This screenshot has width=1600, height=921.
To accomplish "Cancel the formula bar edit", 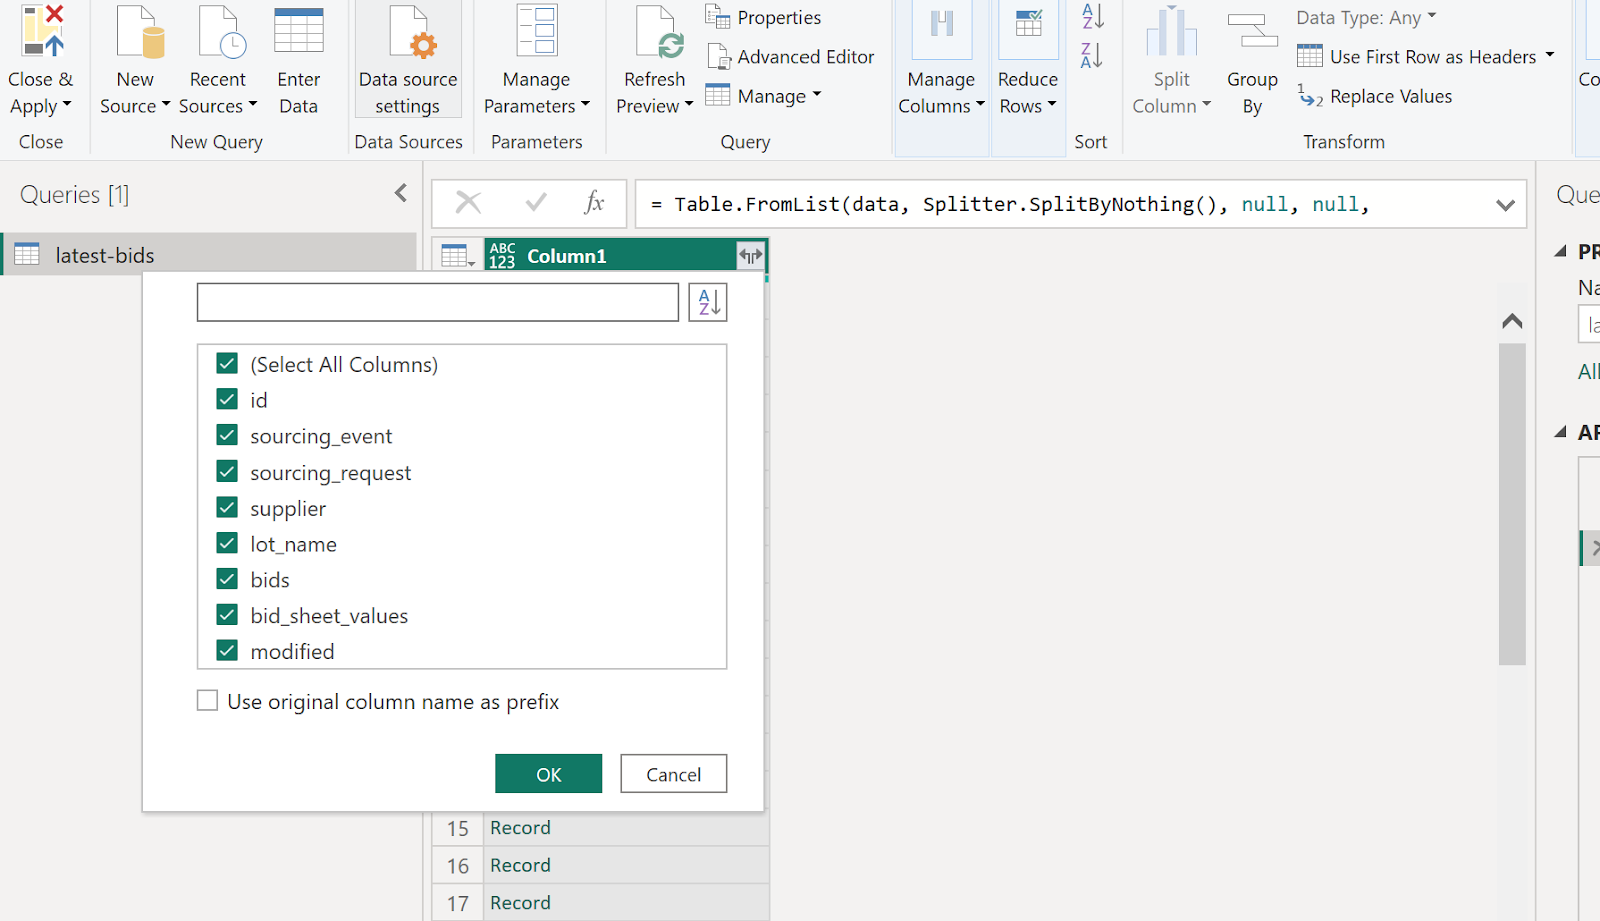I will tap(468, 203).
